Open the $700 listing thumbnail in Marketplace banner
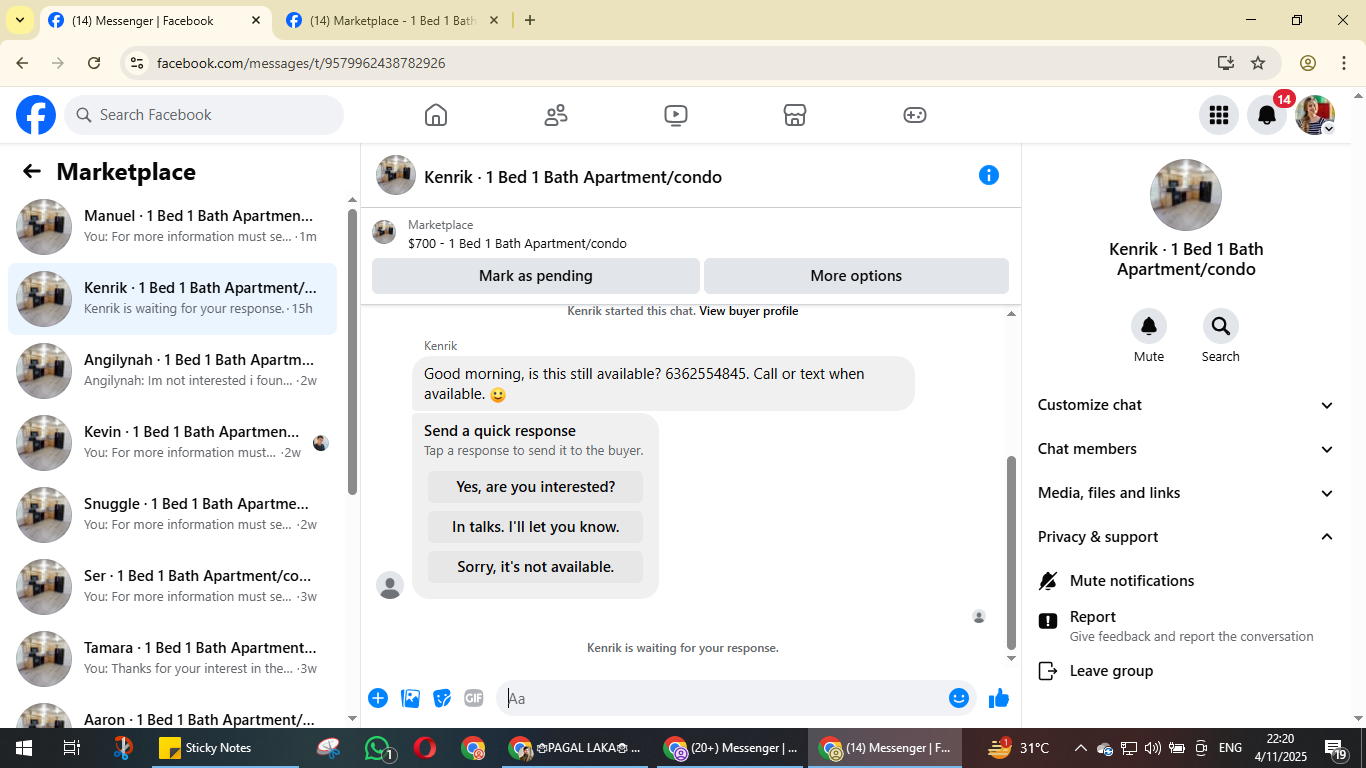The height and width of the screenshot is (768, 1366). coord(384,233)
